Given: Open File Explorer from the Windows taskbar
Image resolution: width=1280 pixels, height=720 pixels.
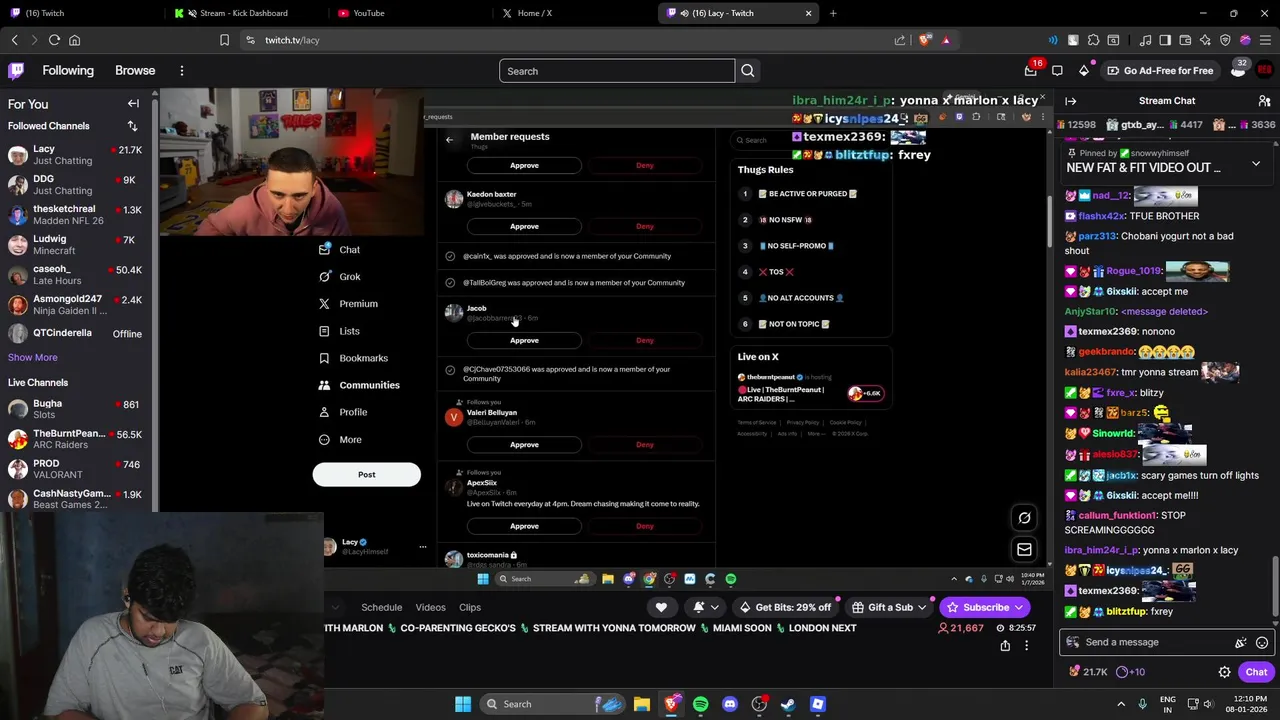Looking at the screenshot, I should (641, 704).
